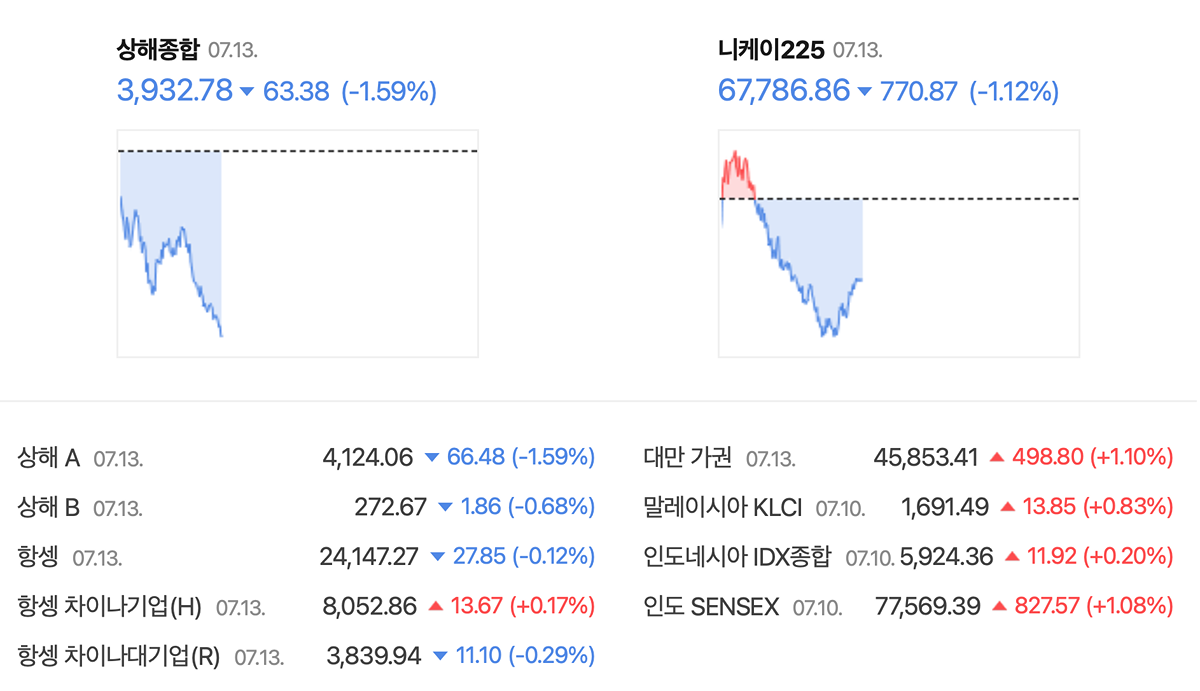Image resolution: width=1200 pixels, height=691 pixels.
Task: Open the 상해종합 index title
Action: [x=158, y=48]
